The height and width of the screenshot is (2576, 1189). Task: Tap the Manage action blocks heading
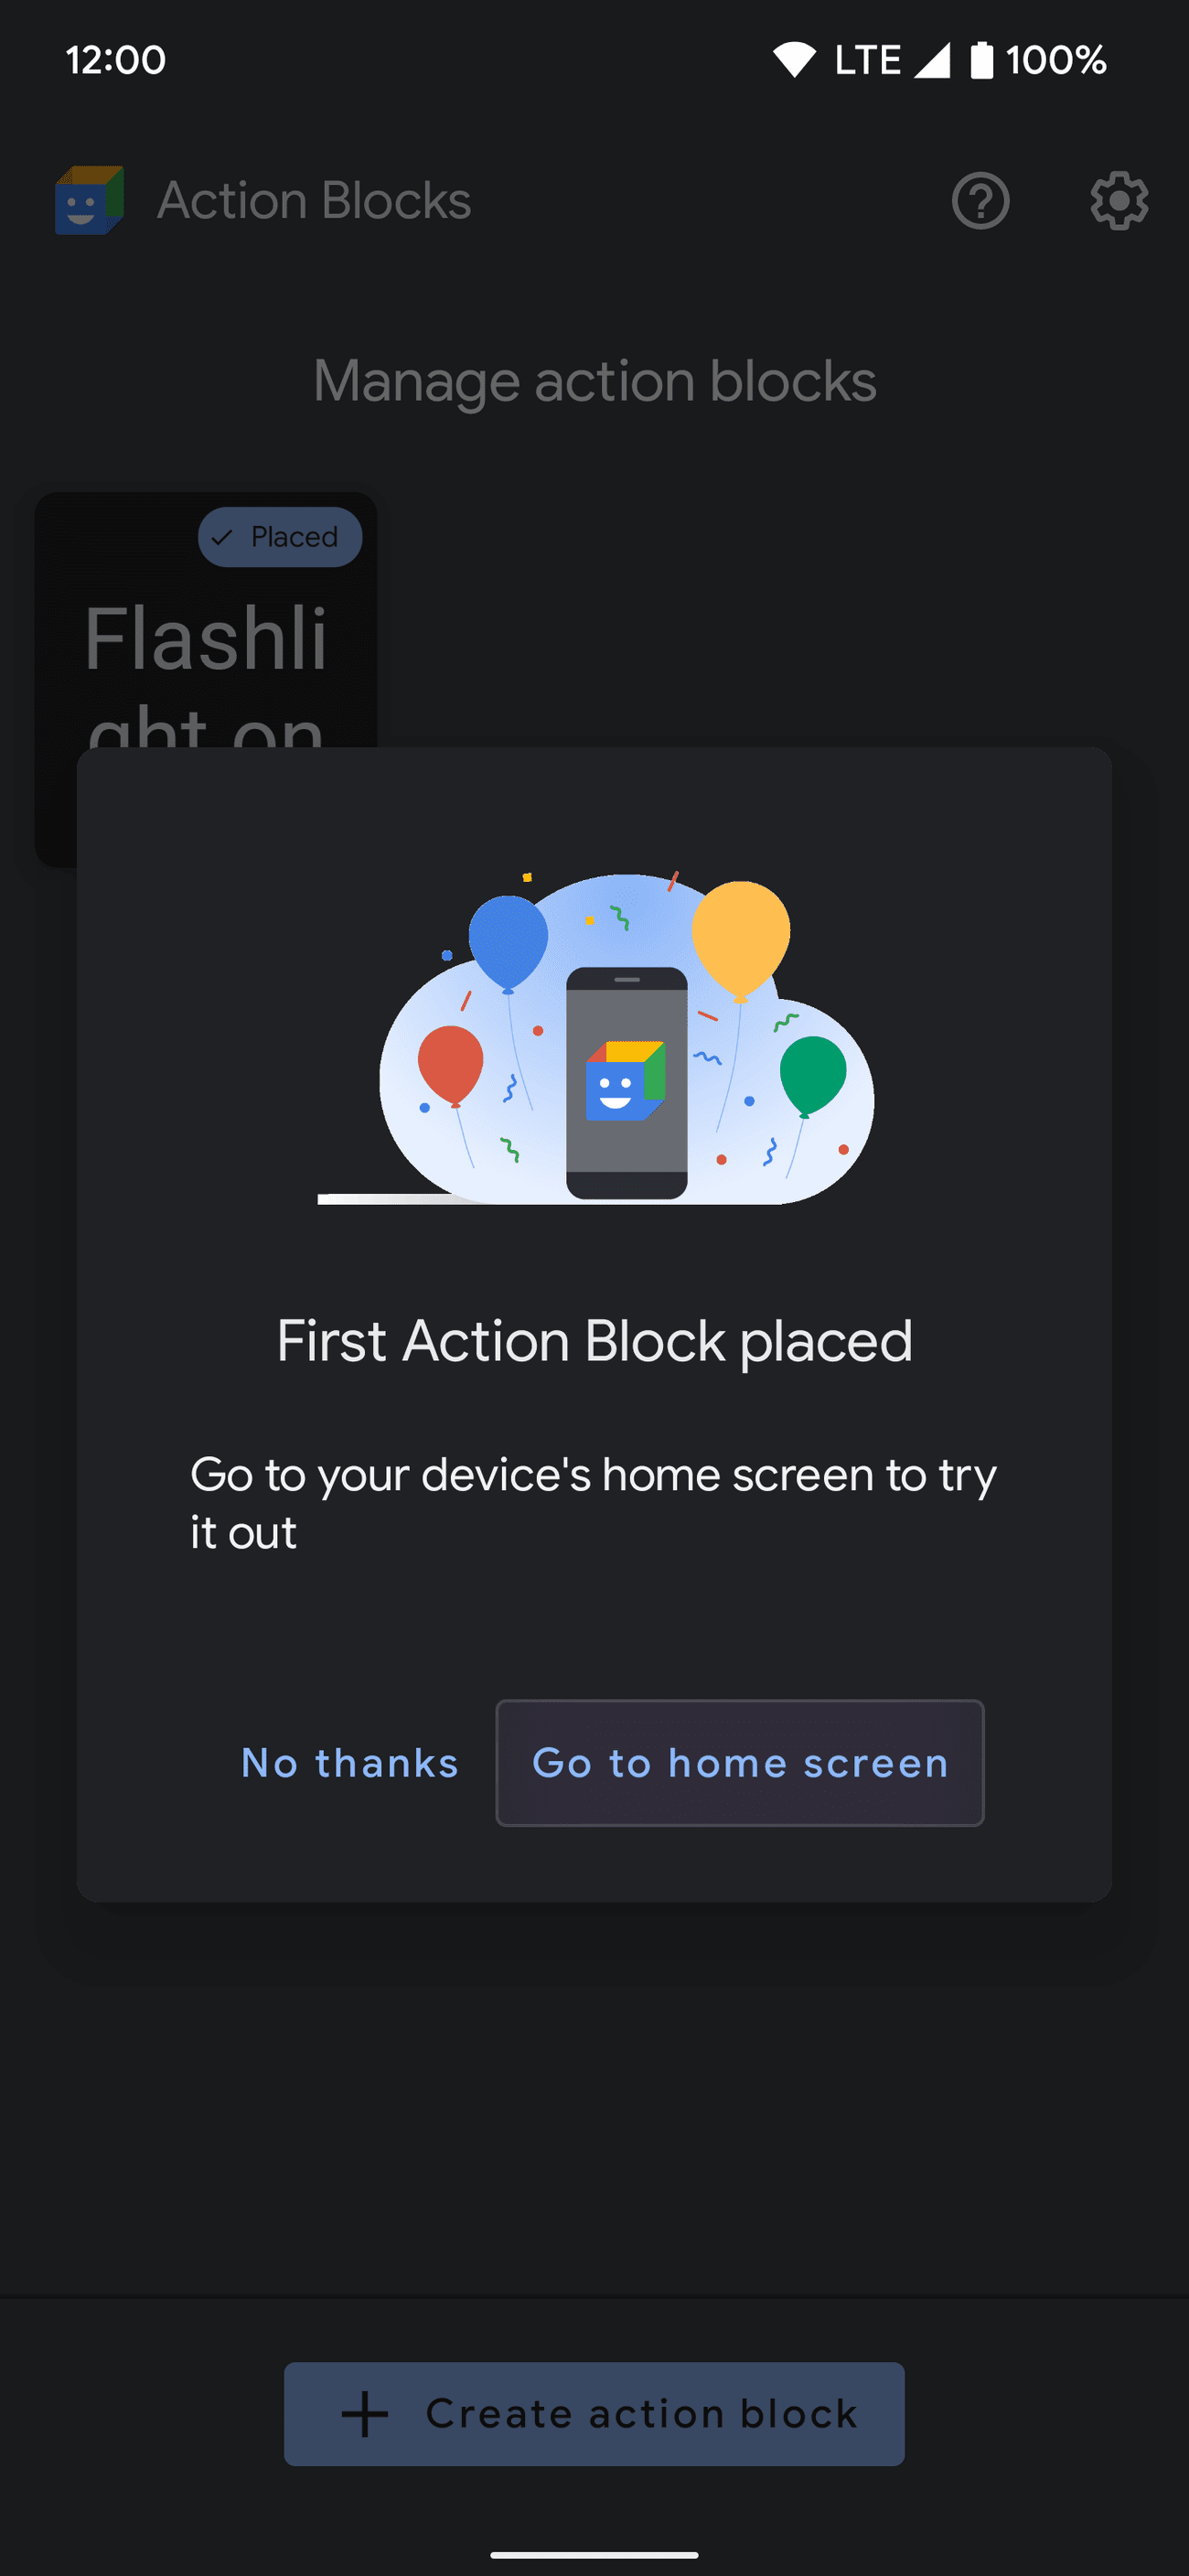pos(594,381)
